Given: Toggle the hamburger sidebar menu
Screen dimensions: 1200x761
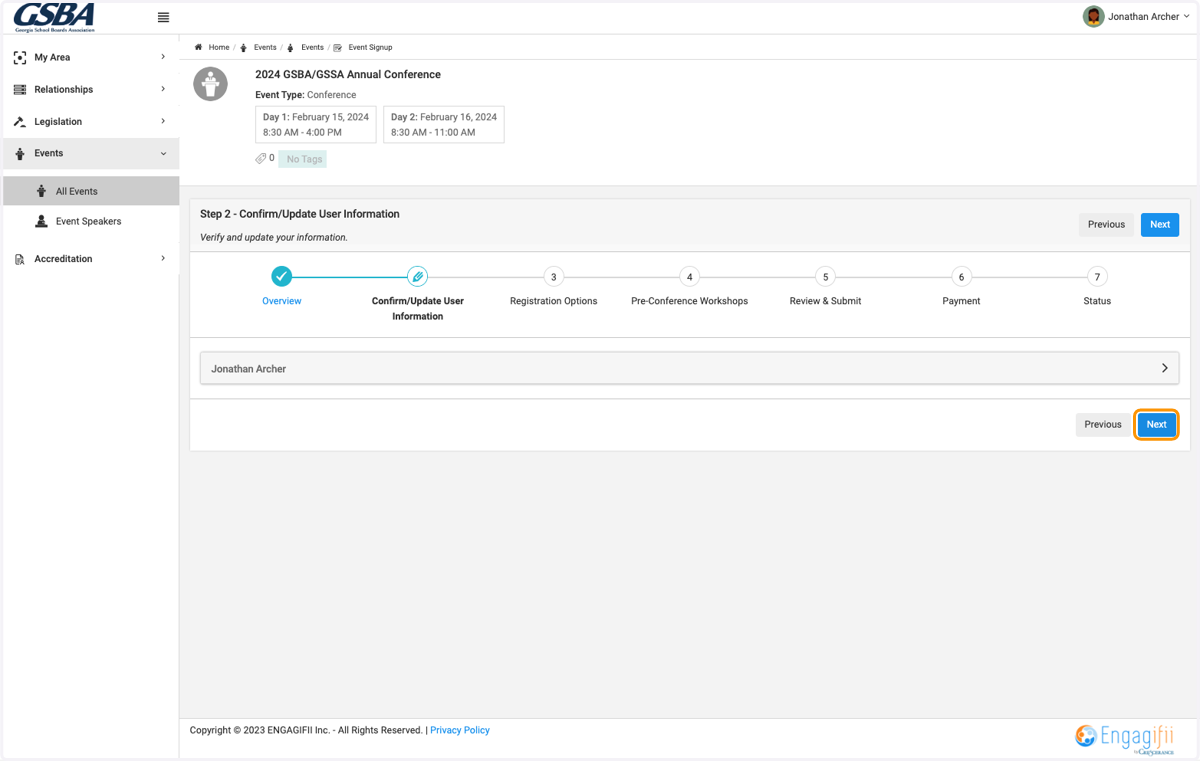Looking at the screenshot, I should [164, 17].
